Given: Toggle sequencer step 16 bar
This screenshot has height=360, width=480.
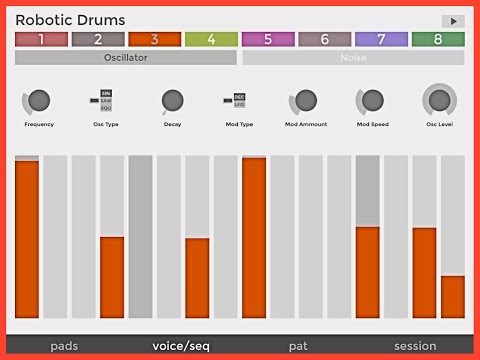Looking at the screenshot, I should [x=453, y=236].
